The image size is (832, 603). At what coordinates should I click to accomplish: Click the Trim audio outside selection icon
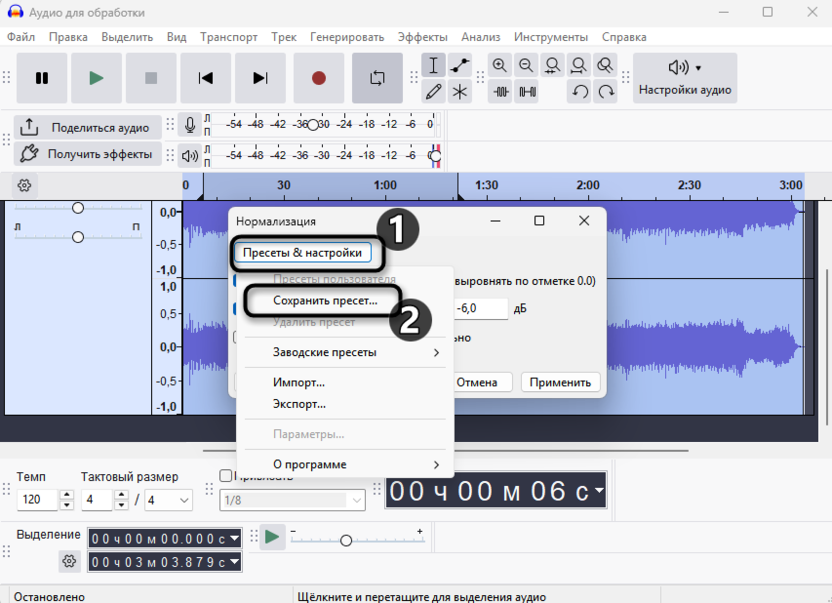[x=500, y=90]
